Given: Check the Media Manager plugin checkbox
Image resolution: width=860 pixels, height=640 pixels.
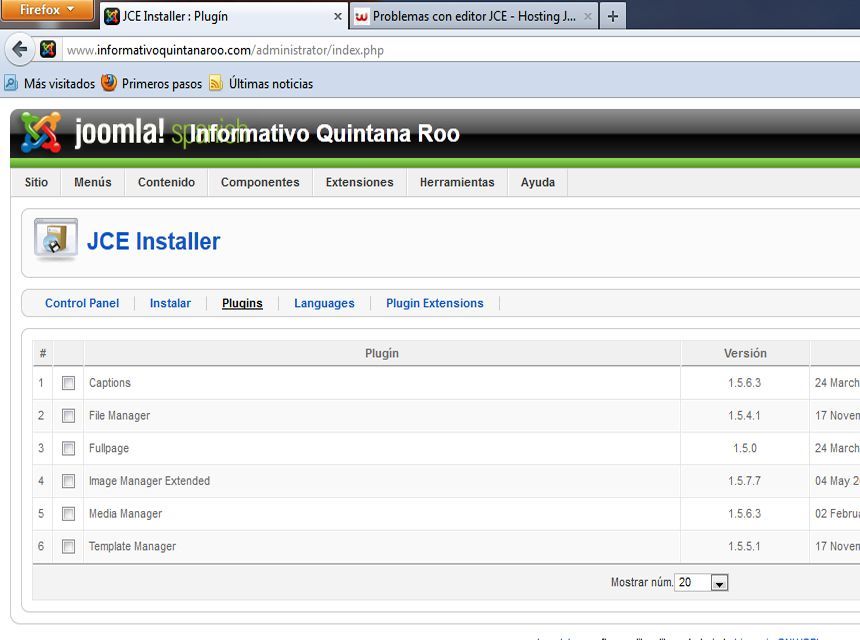Looking at the screenshot, I should pyautogui.click(x=69, y=513).
